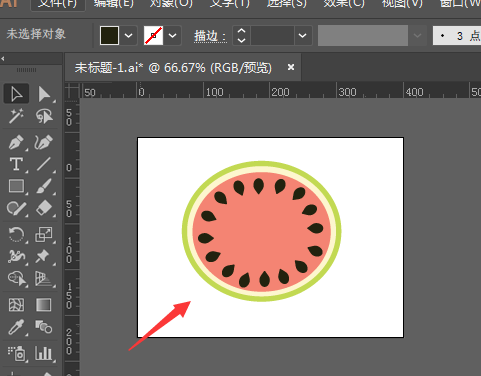Select the Symbol Sprayer tool

click(16, 353)
